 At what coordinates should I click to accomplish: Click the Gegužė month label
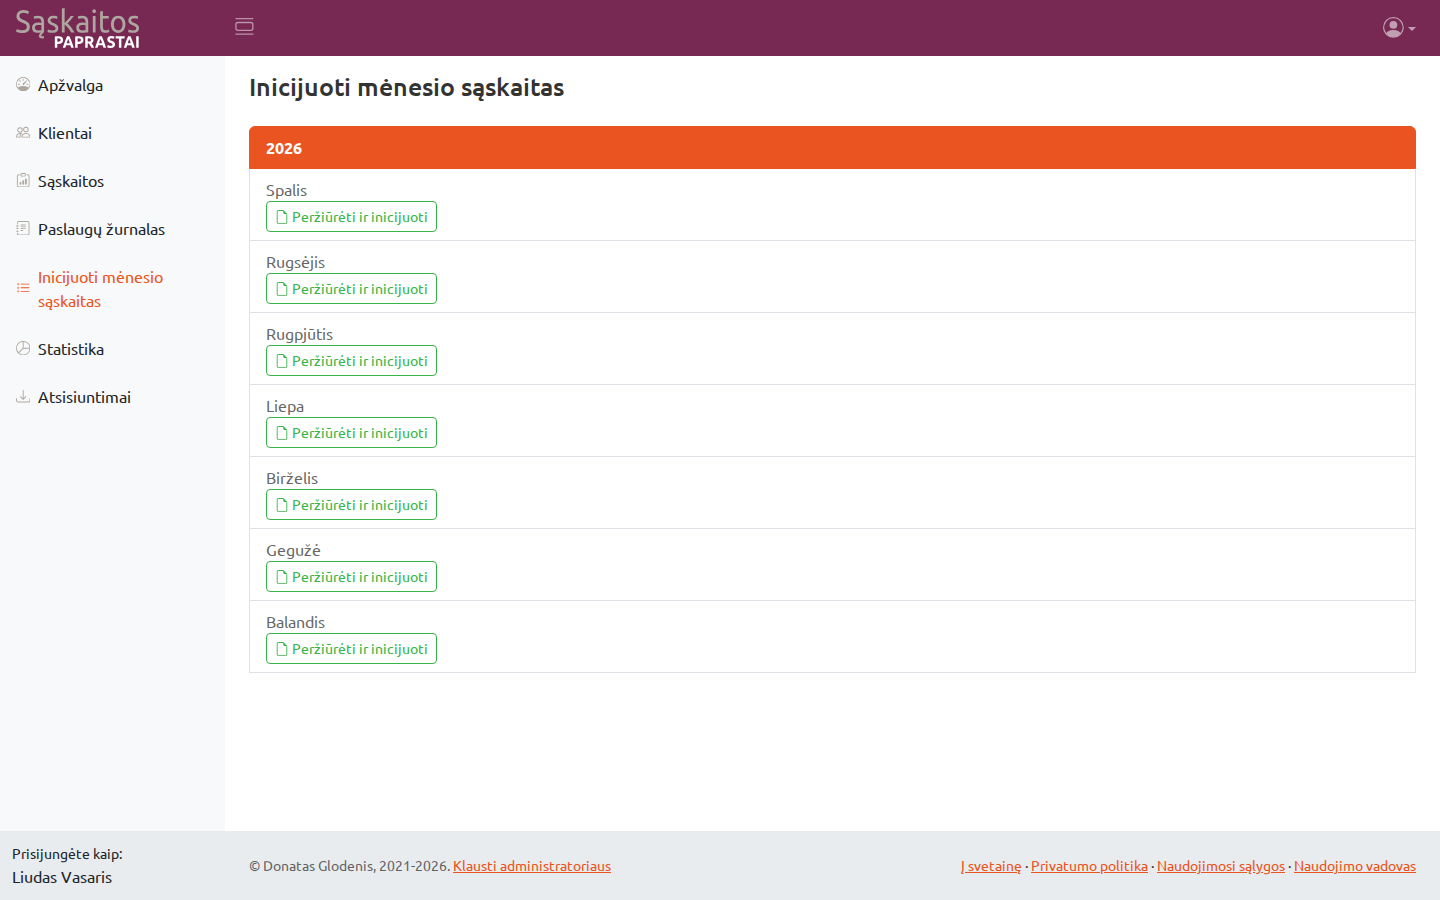pyautogui.click(x=293, y=551)
